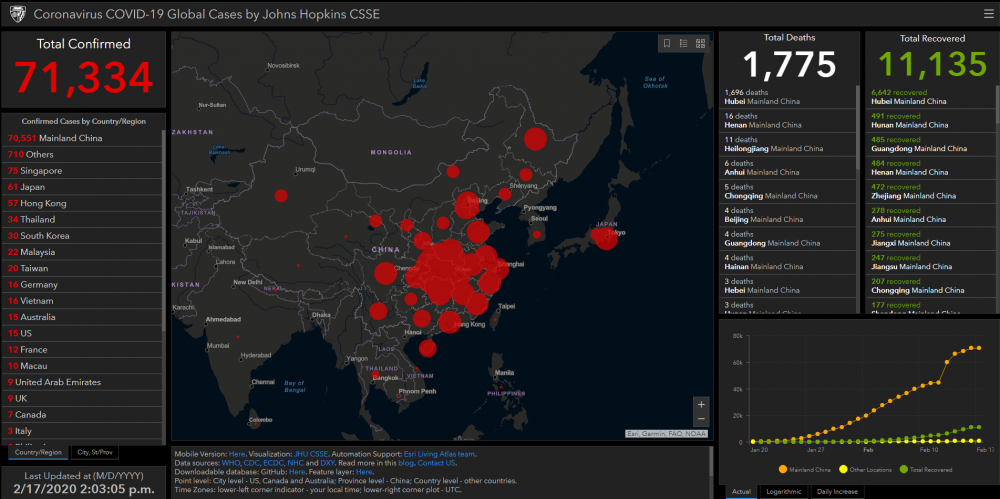The image size is (1000, 499).
Task: Select the Actual chart tab
Action: click(741, 491)
